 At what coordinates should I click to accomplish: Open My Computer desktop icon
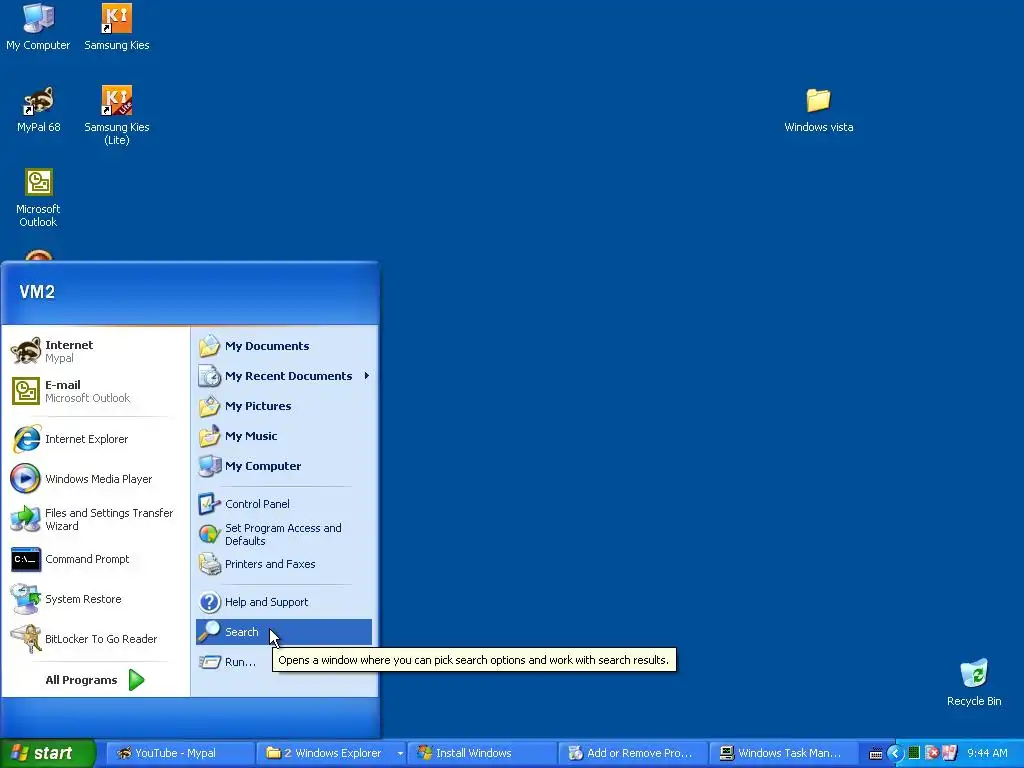point(38,26)
